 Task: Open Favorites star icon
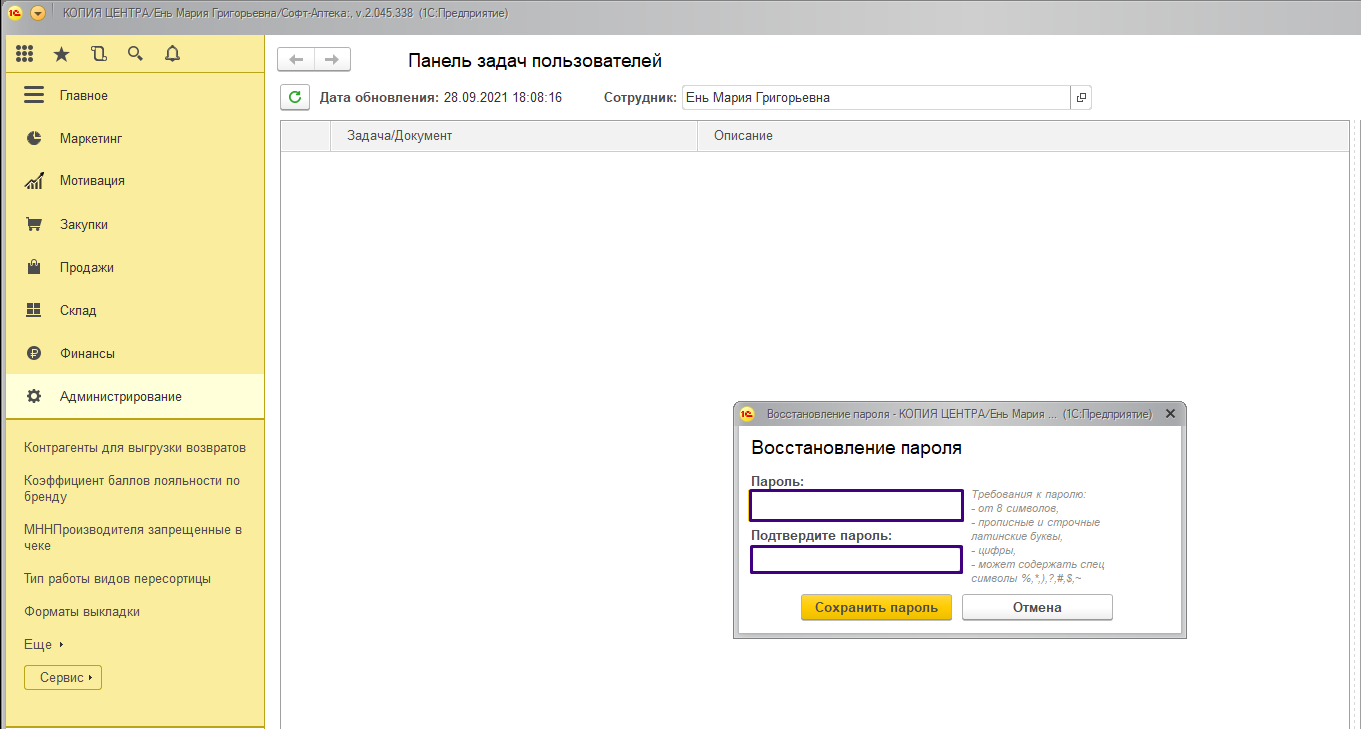(61, 54)
